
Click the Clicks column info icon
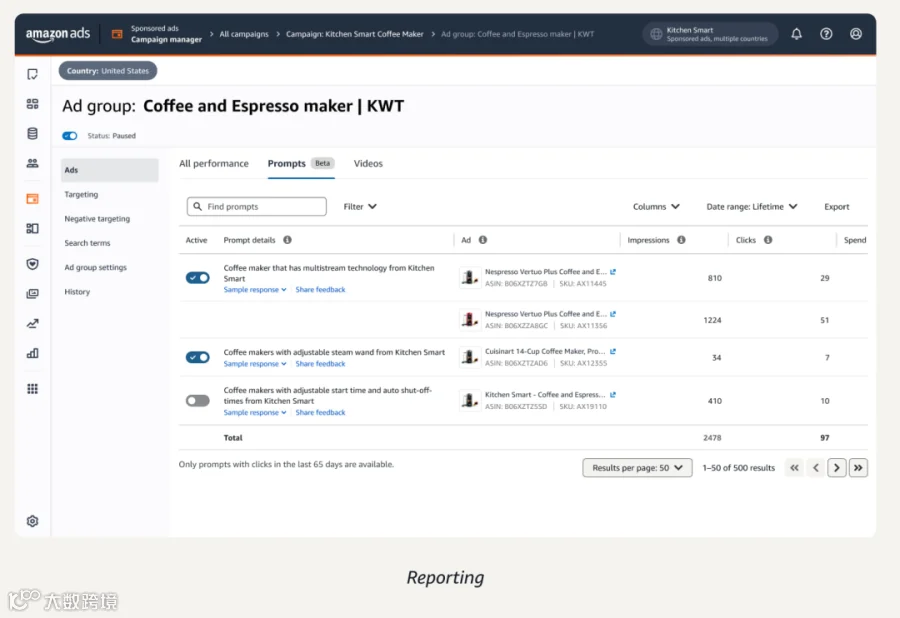(x=768, y=240)
